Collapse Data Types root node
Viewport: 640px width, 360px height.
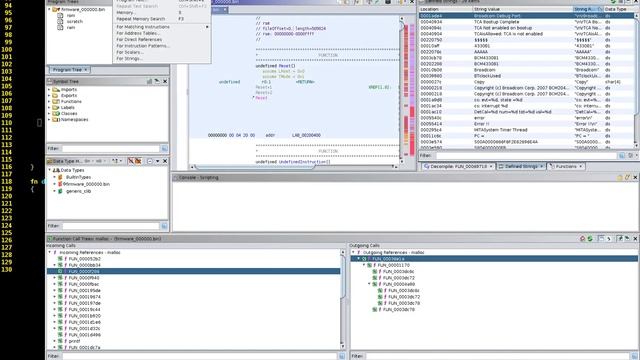(50, 170)
